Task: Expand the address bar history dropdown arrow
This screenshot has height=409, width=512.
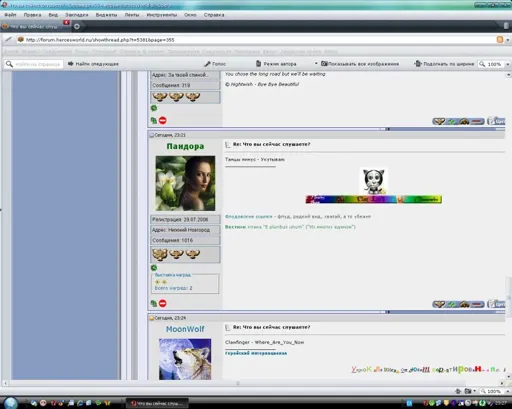Action: coord(508,40)
